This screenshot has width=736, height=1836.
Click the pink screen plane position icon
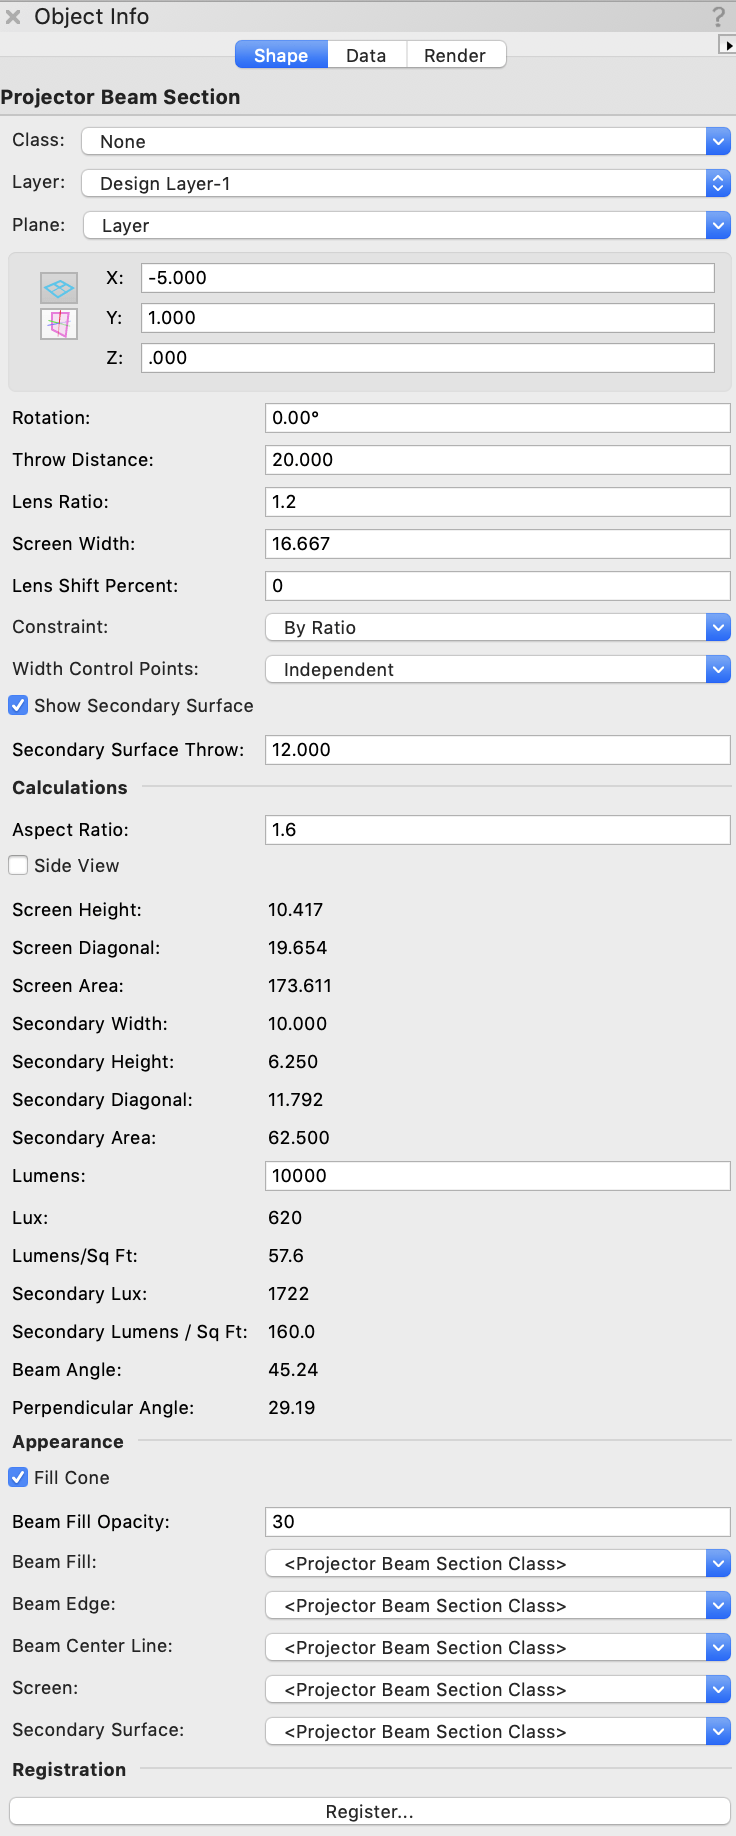point(59,324)
